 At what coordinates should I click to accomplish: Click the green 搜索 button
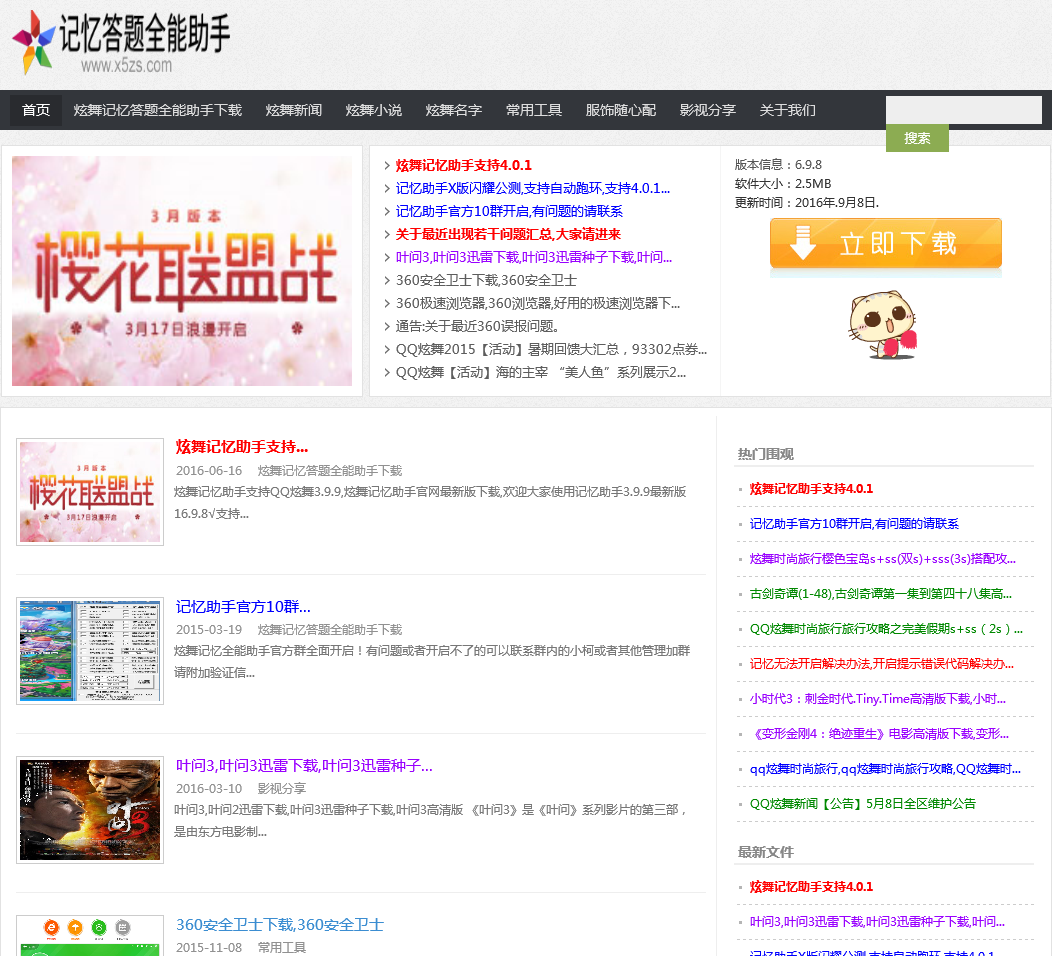[x=917, y=138]
